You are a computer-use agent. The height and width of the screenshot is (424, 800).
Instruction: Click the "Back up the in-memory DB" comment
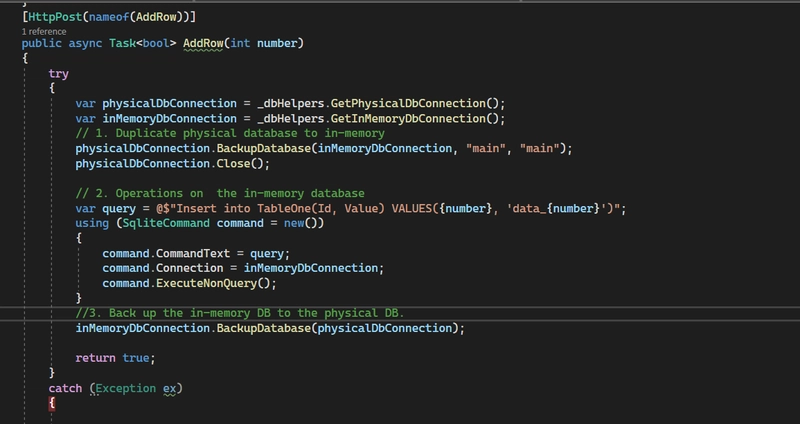240,313
